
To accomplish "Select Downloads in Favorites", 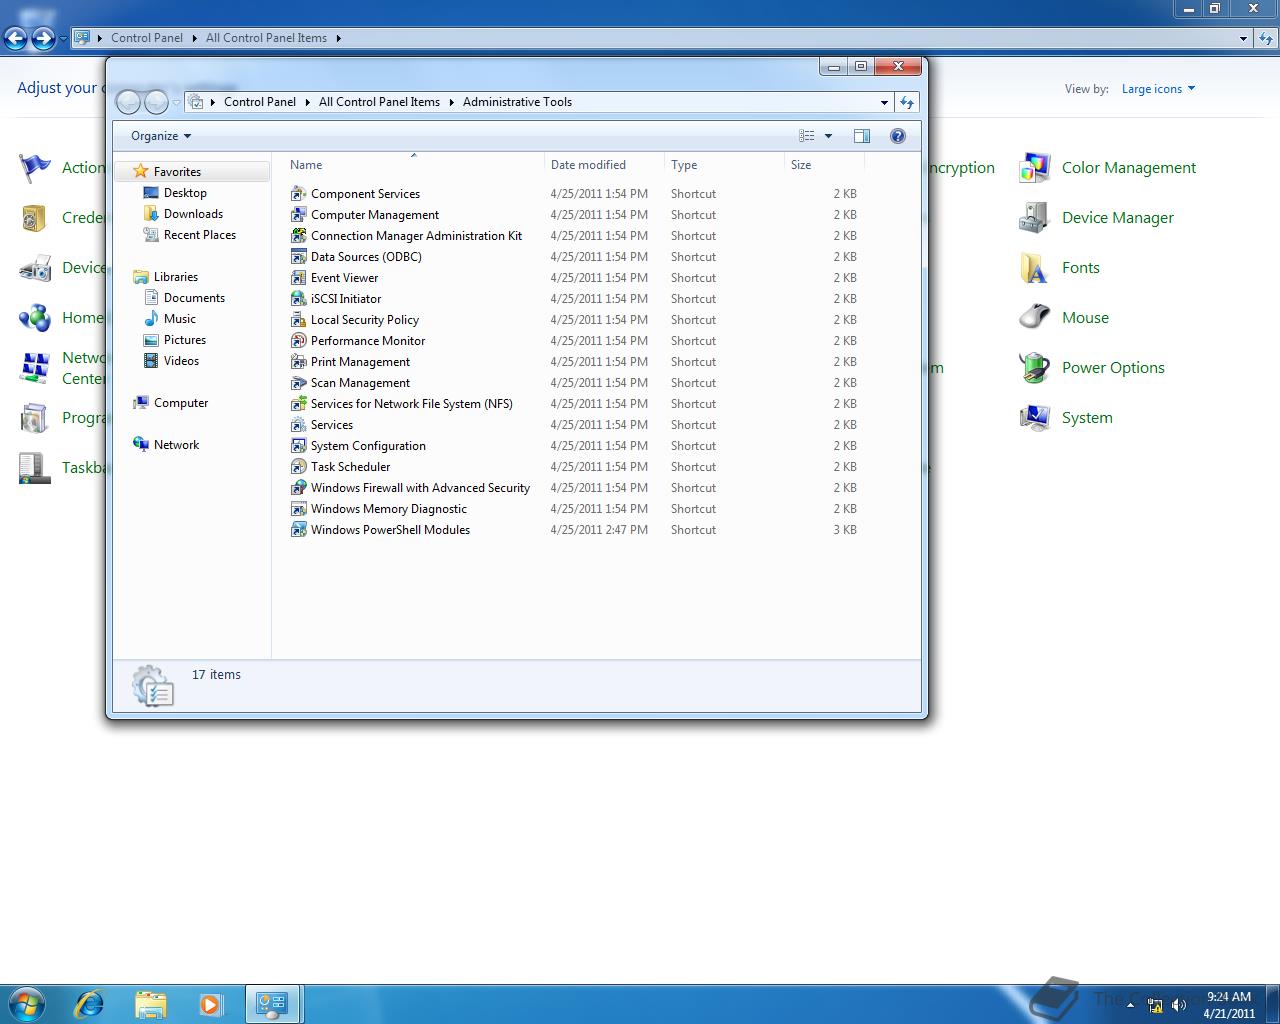I will point(193,214).
